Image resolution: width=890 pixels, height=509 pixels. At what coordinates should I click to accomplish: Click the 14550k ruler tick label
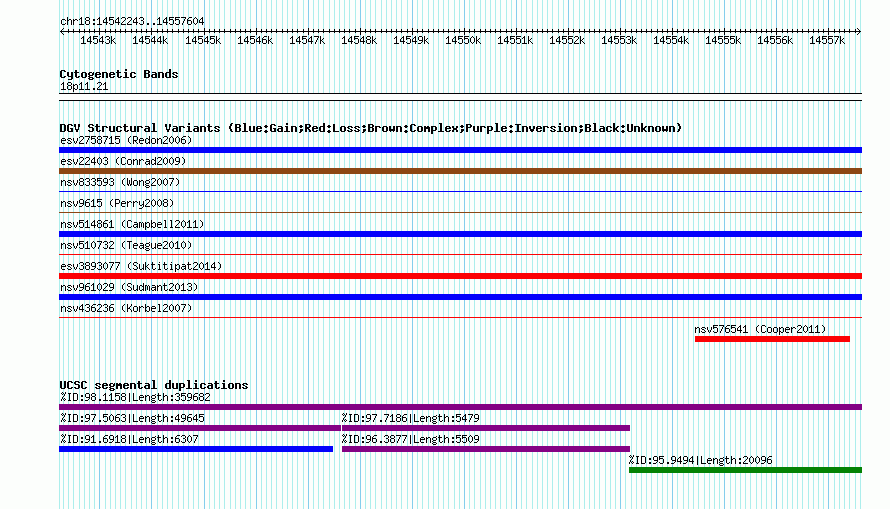[x=463, y=40]
